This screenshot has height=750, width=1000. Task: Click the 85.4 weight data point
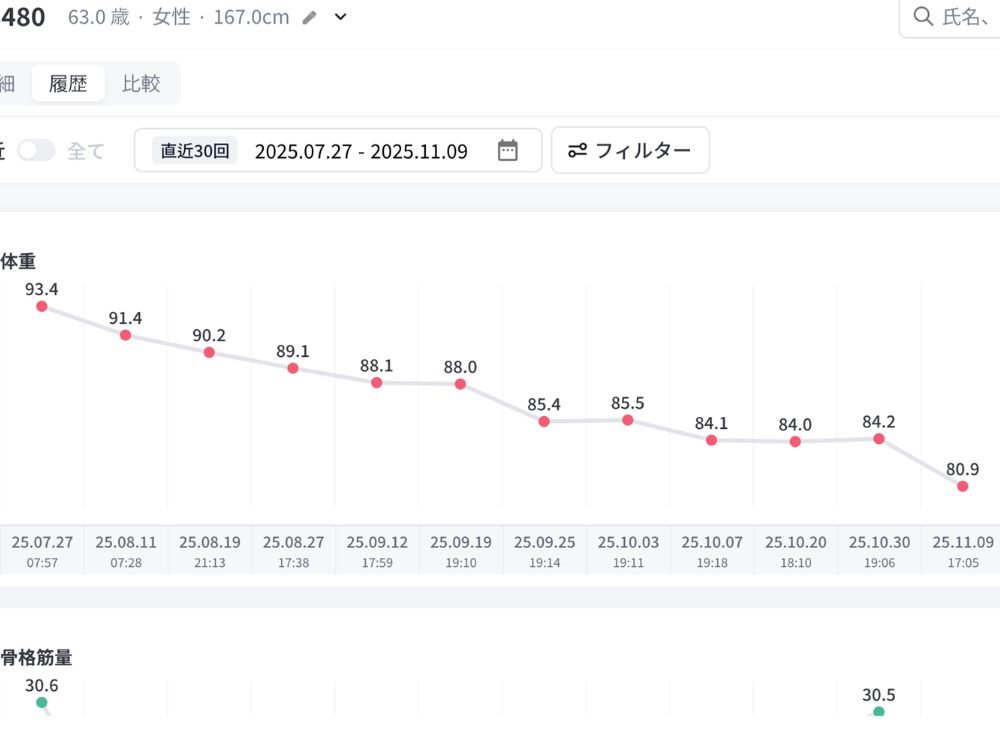[x=544, y=422]
